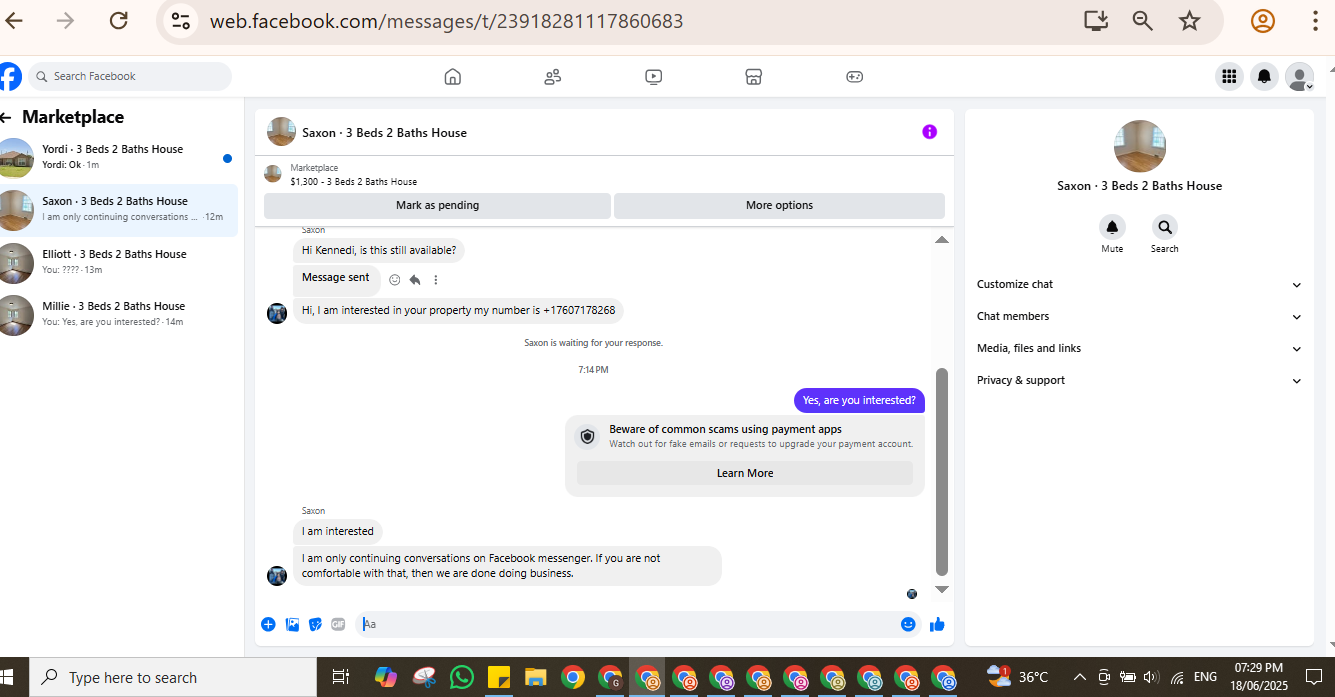
Task: Click the chat scrollbar down arrow
Action: coord(941,590)
